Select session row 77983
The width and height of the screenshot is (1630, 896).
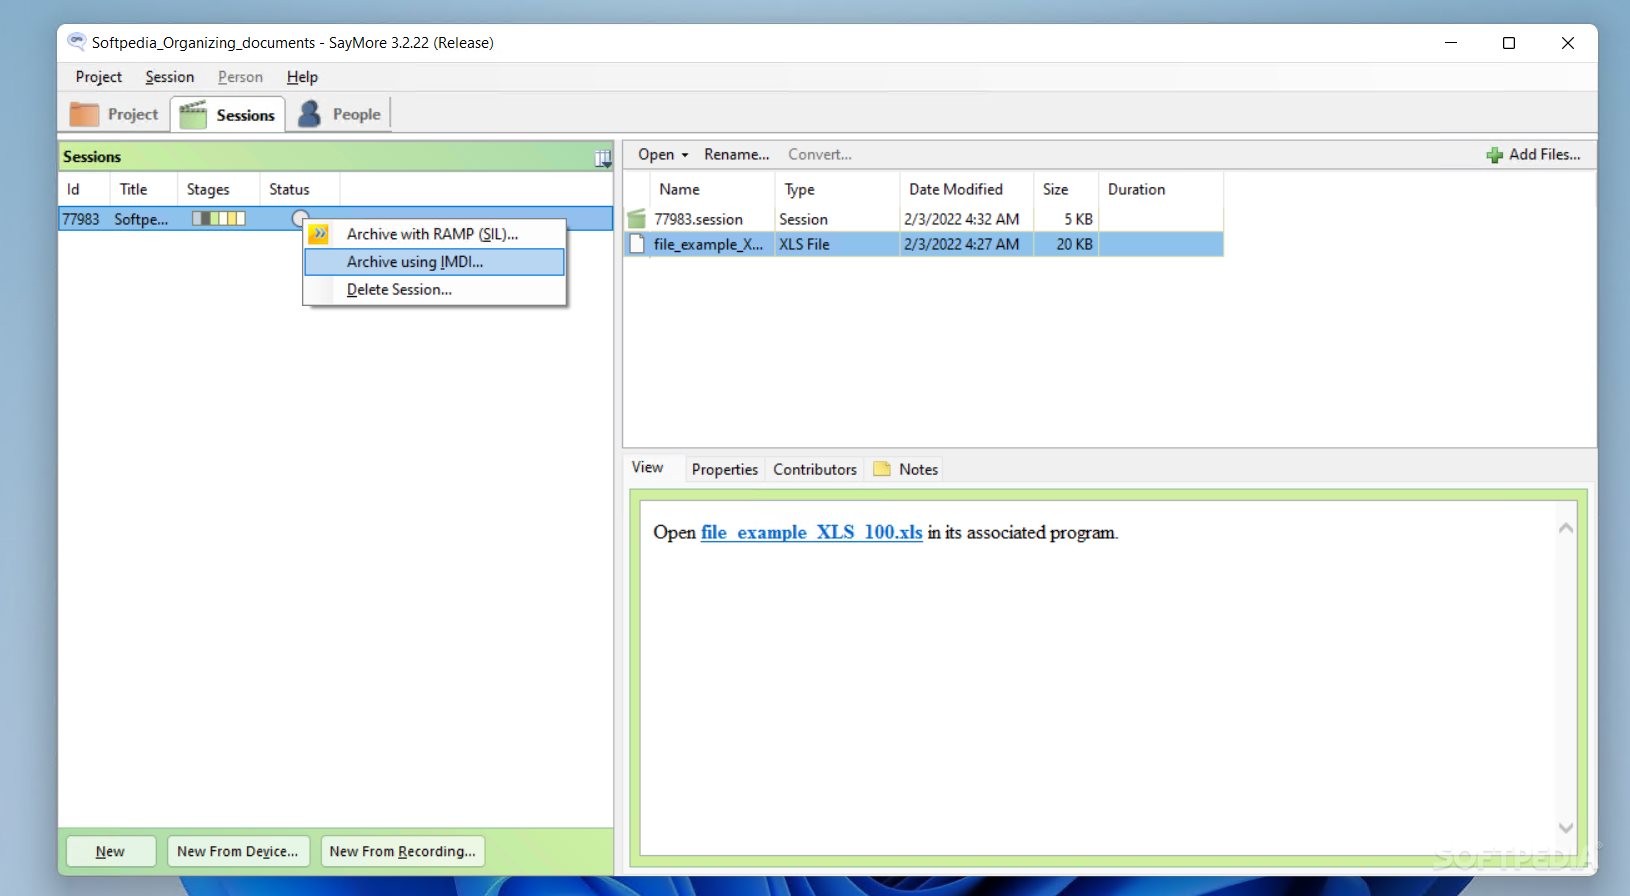coord(335,219)
